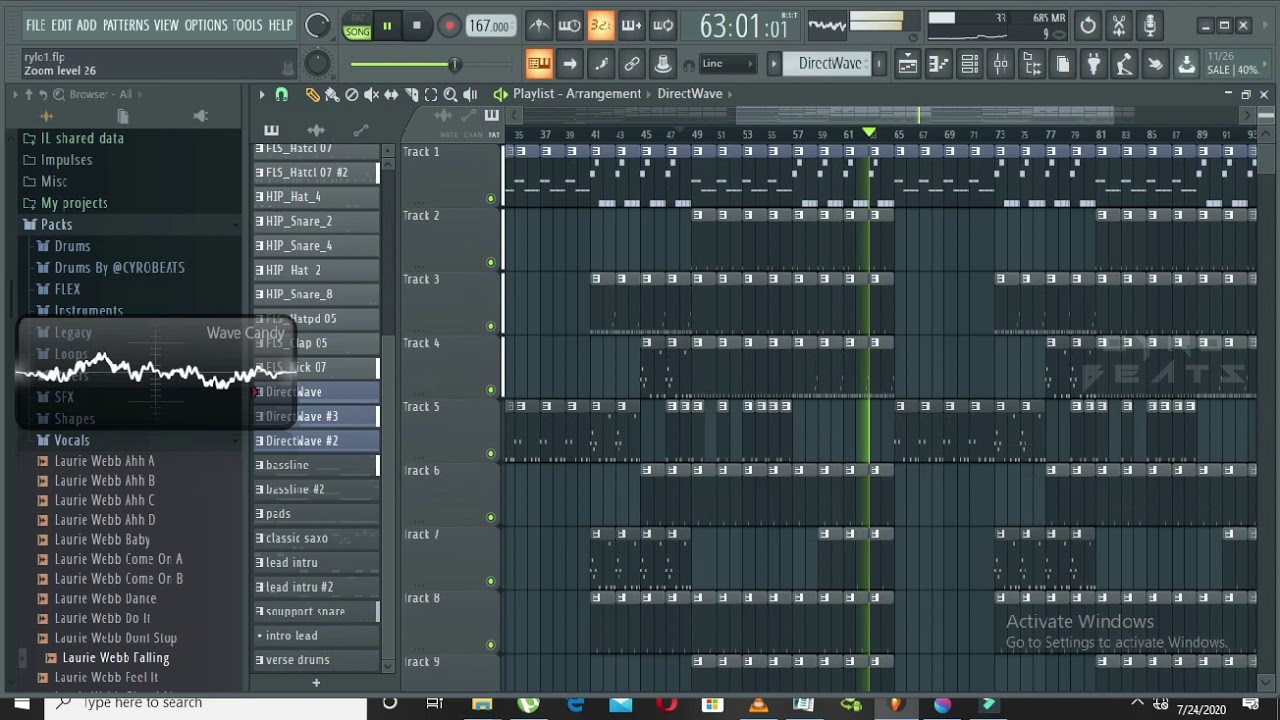Open the playlist options menu arrow
Viewport: 1280px width, 720px height.
[261, 94]
